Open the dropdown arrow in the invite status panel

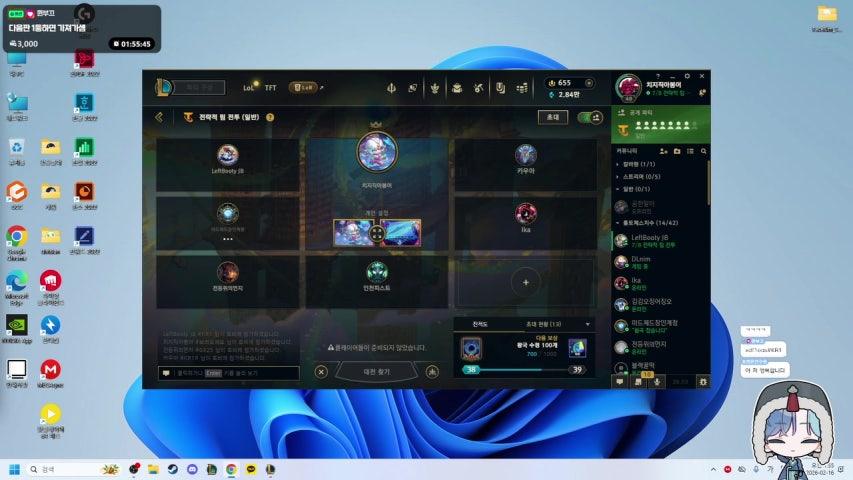pyautogui.click(x=588, y=325)
